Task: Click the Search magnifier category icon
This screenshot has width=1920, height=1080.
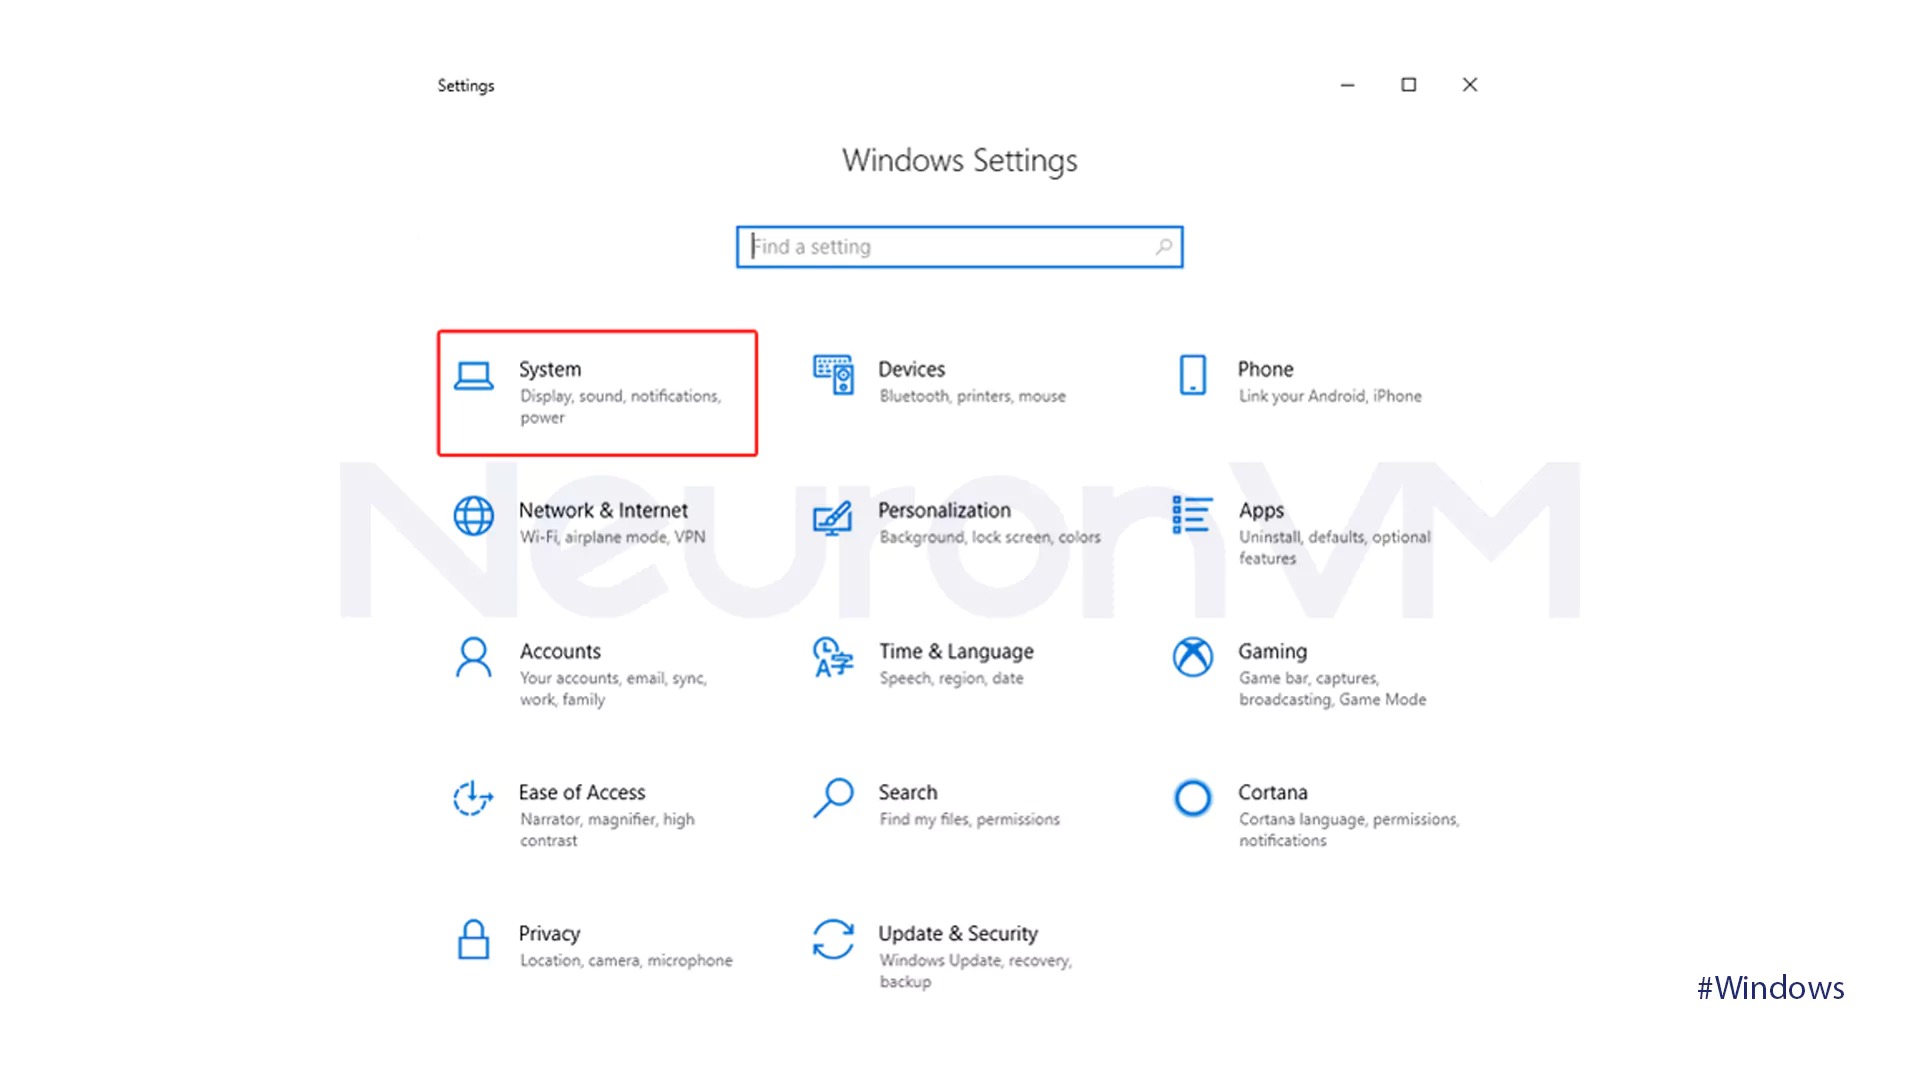Action: tap(832, 798)
